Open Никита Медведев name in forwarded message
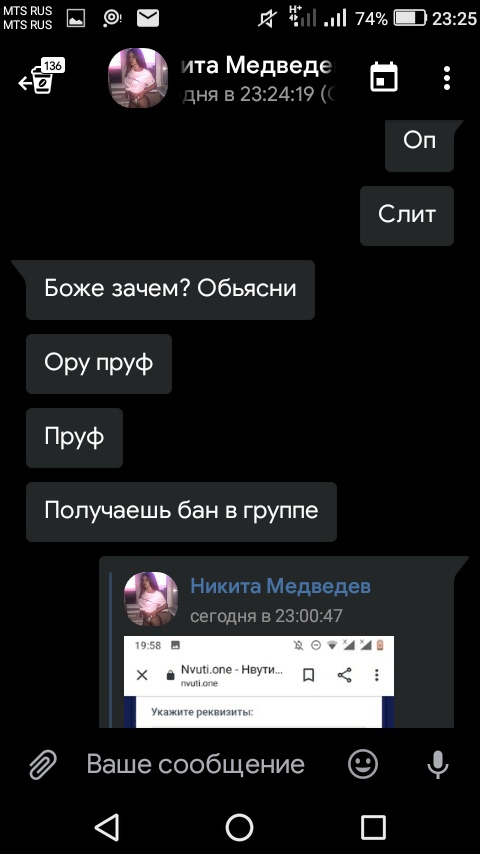 point(281,587)
